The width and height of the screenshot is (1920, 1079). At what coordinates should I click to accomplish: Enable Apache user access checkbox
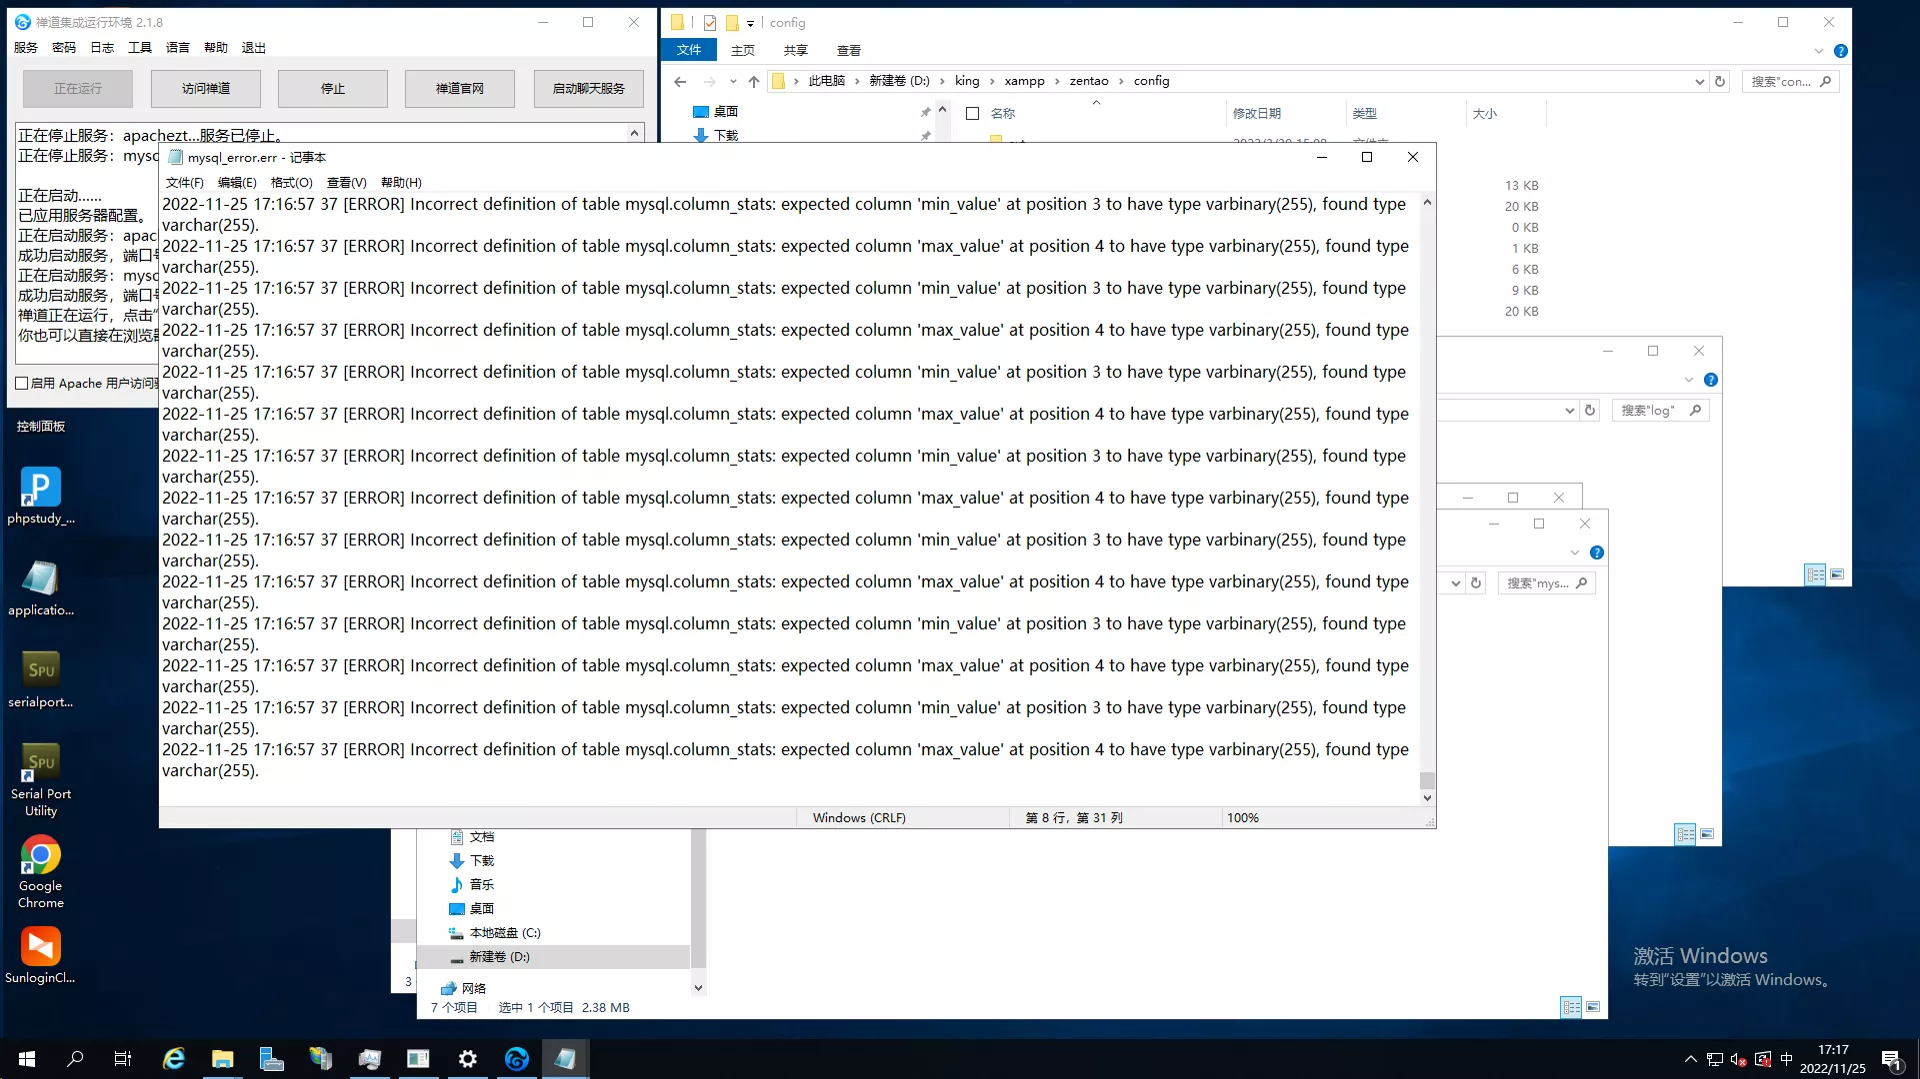[22, 383]
